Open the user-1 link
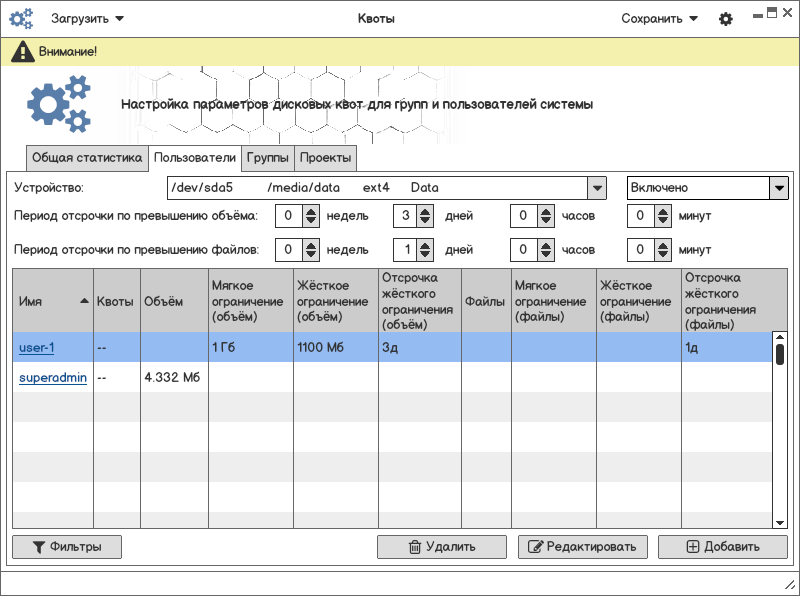Image resolution: width=800 pixels, height=596 pixels. pos(36,348)
